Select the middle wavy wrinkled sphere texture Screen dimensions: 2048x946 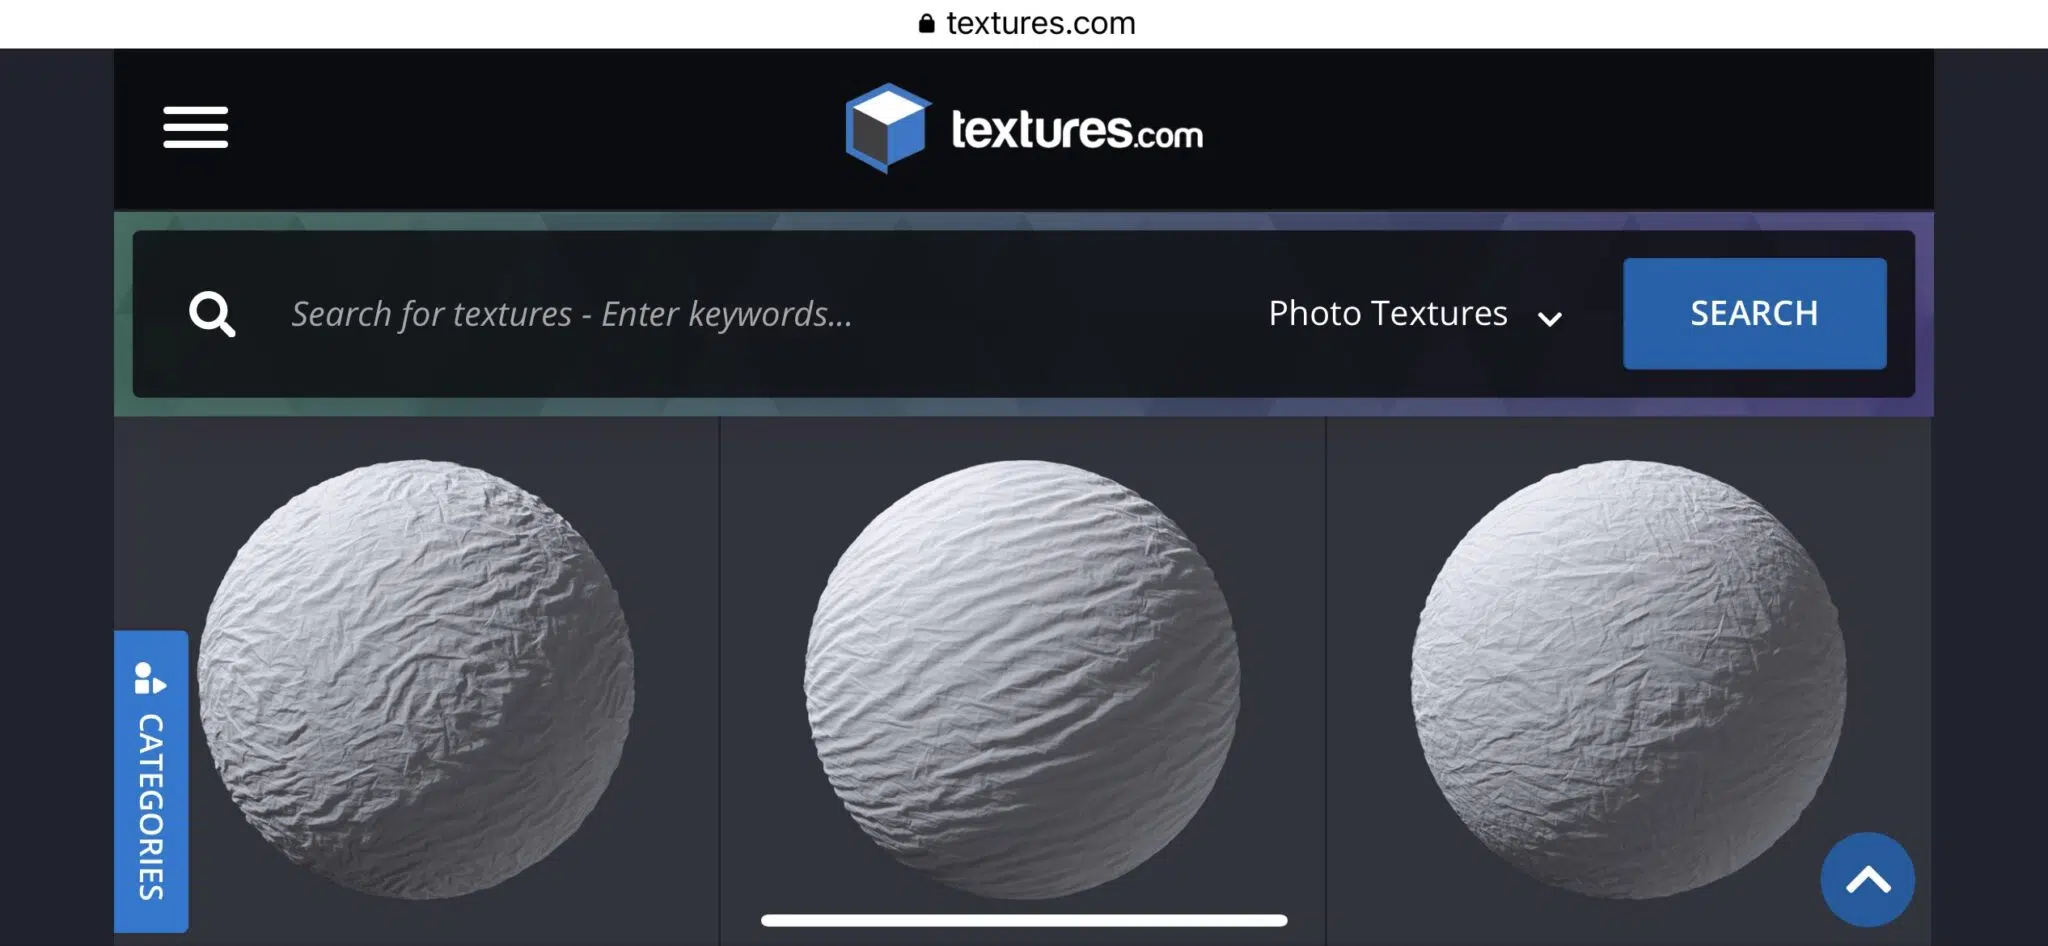coord(1022,679)
